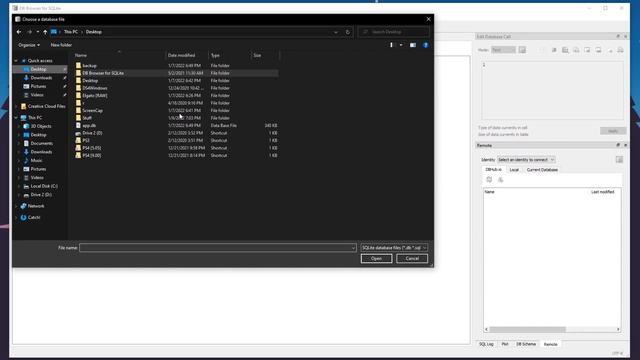Image resolution: width=640 pixels, height=360 pixels.
Task: Switch to the Local tab in Remote
Action: pyautogui.click(x=514, y=169)
